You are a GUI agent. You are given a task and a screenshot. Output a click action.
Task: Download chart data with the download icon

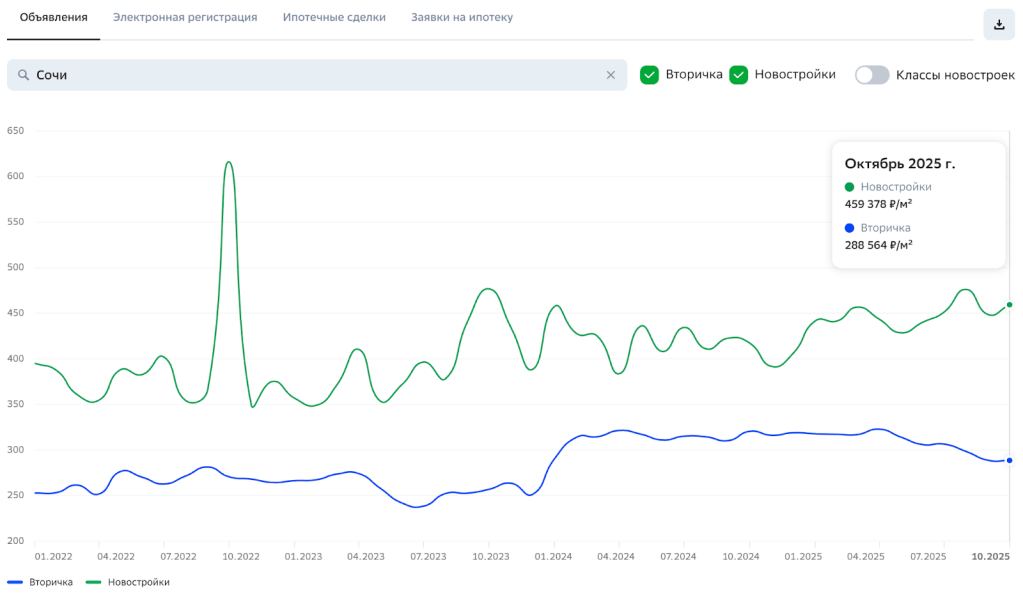998,25
